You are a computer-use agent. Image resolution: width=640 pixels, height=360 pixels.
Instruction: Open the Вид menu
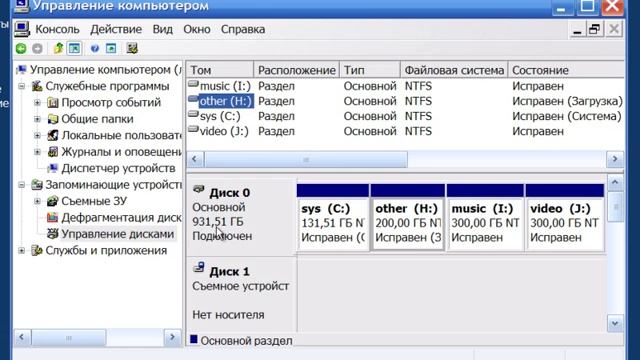point(162,29)
